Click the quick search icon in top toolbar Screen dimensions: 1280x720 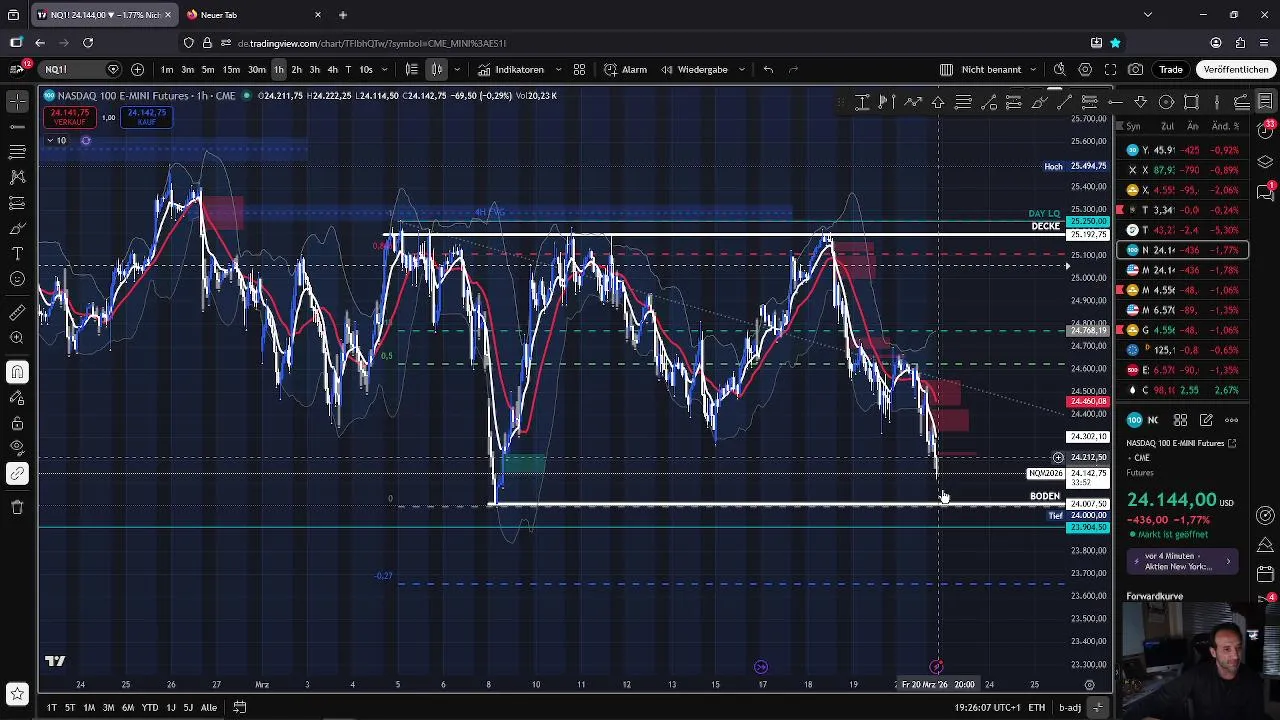1060,69
